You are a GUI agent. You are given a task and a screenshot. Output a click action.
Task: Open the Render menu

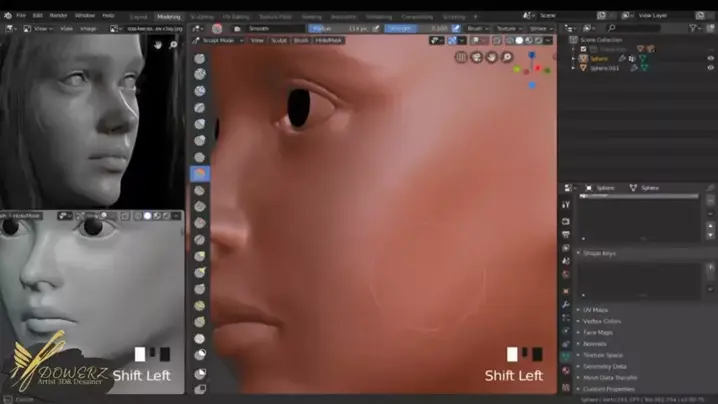coord(59,16)
